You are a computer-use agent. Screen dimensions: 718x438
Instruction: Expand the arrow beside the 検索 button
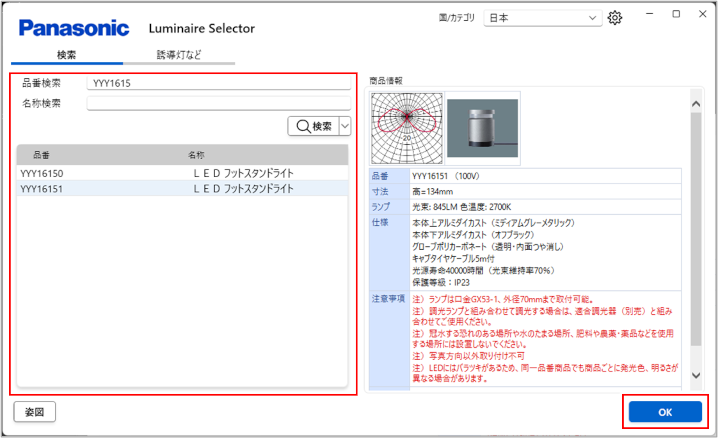click(345, 126)
